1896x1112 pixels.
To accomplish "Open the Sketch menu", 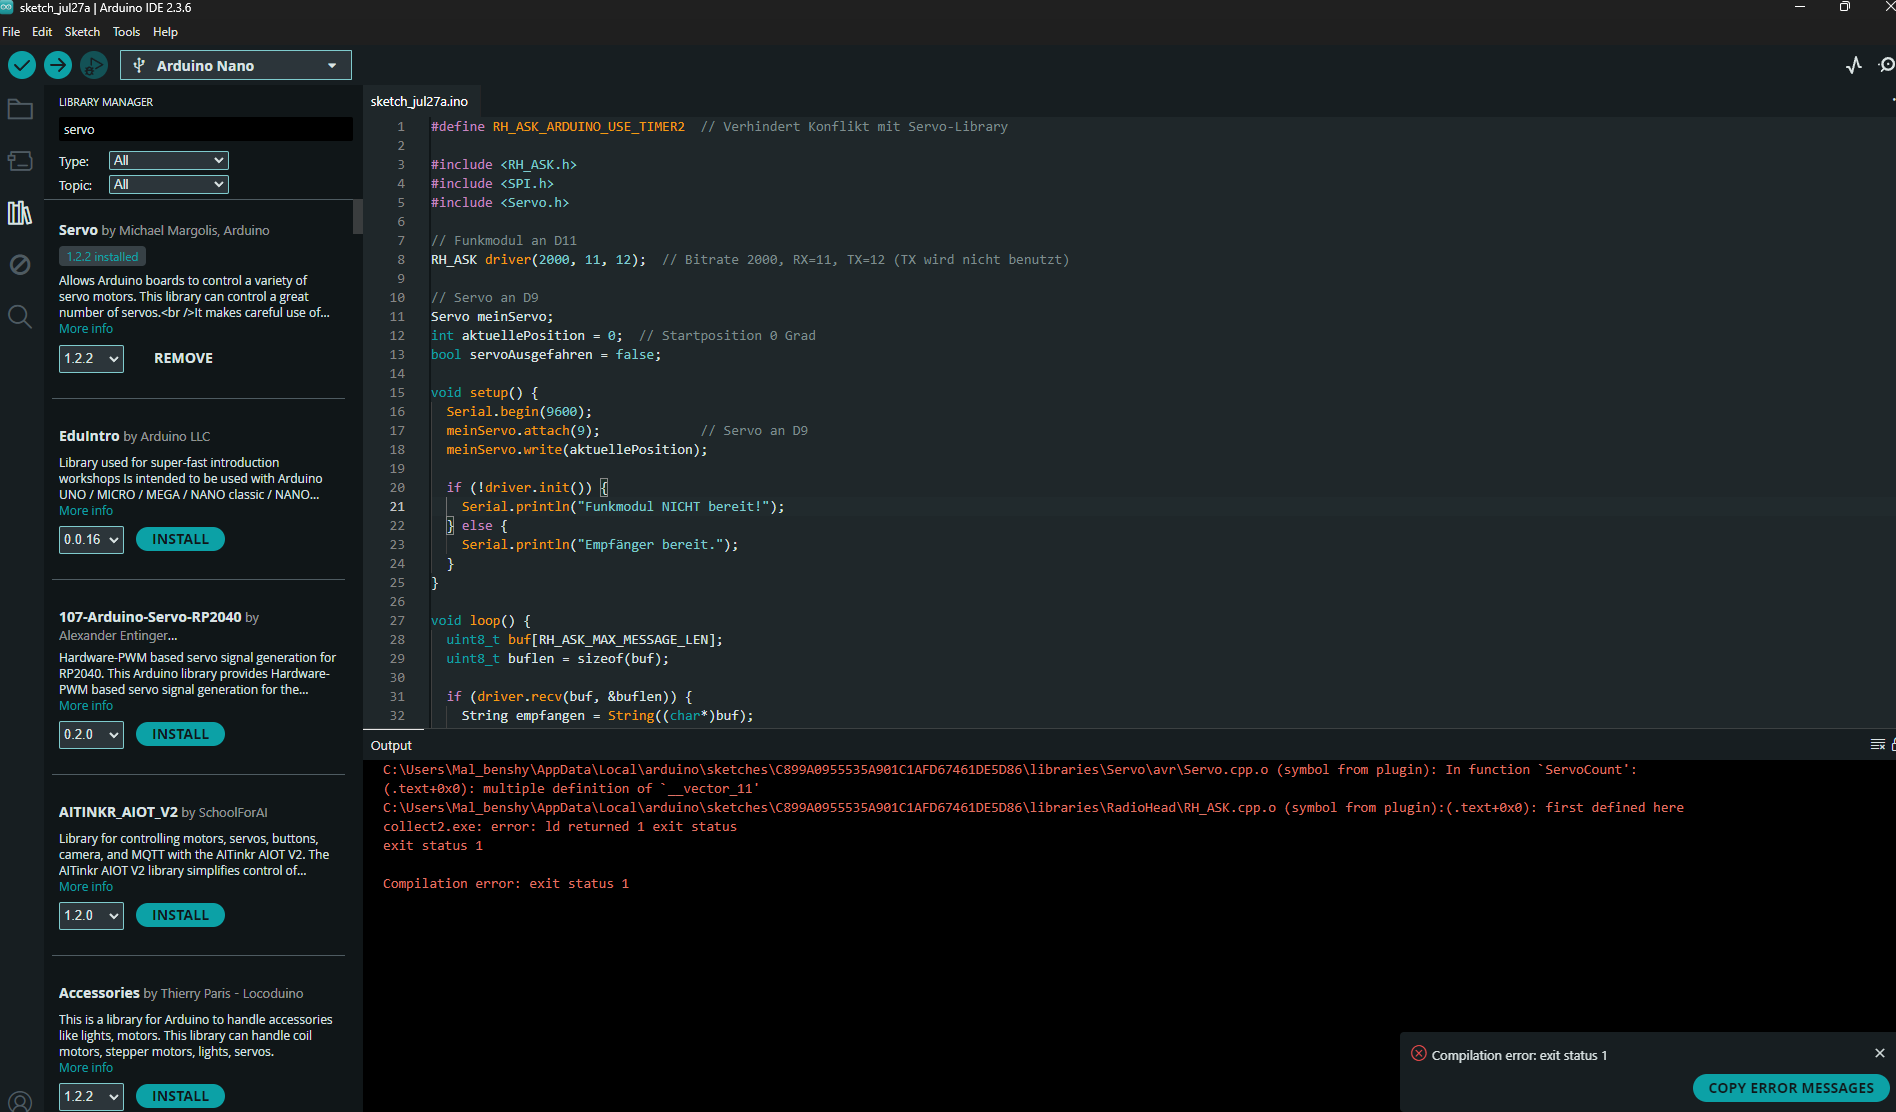I will (82, 32).
